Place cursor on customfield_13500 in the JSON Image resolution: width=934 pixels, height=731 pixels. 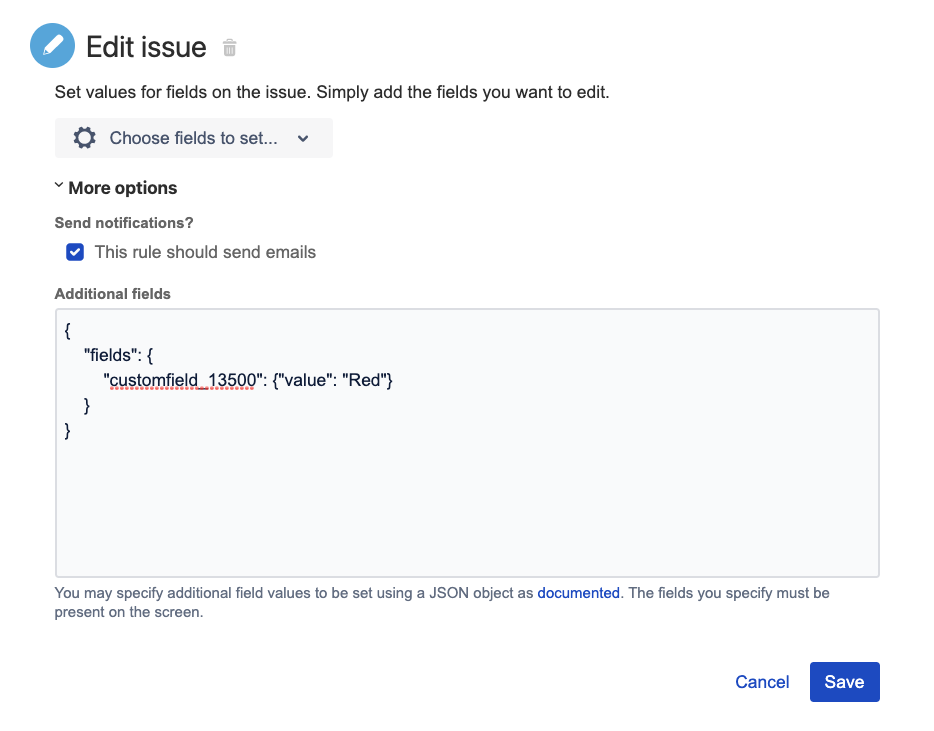(x=180, y=380)
